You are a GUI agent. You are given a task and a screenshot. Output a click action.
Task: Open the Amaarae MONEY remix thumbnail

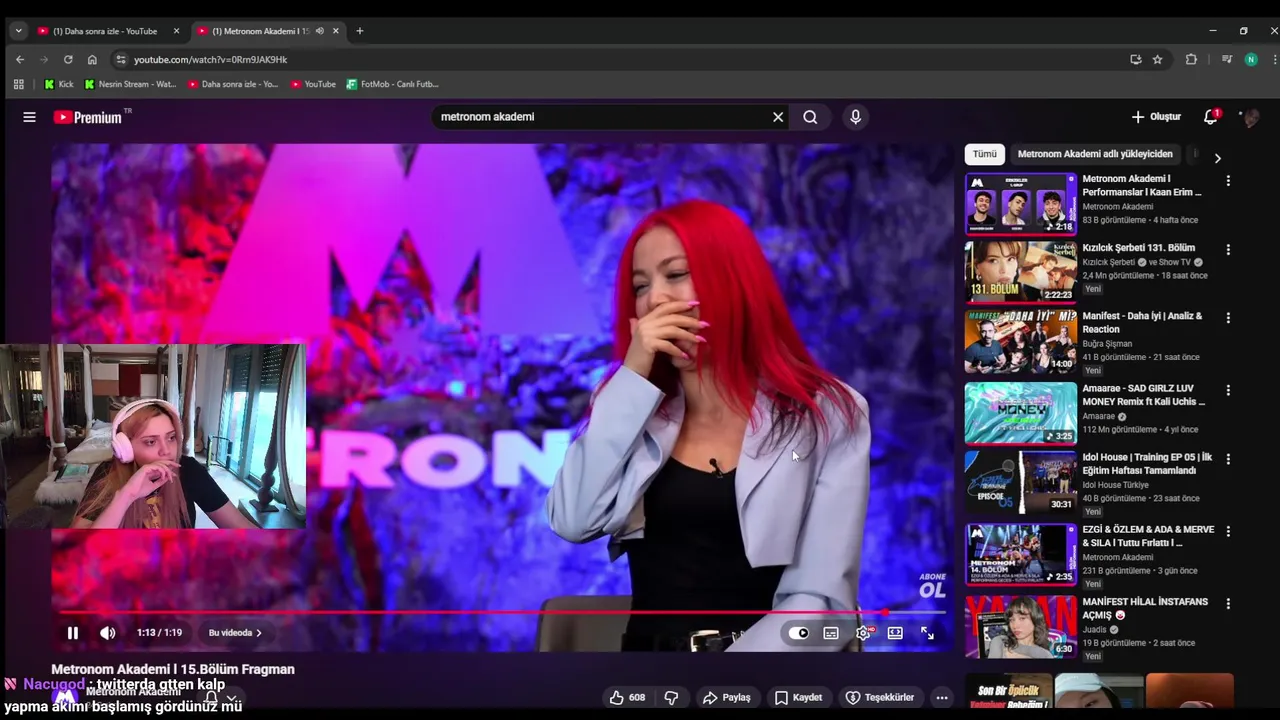1021,413
